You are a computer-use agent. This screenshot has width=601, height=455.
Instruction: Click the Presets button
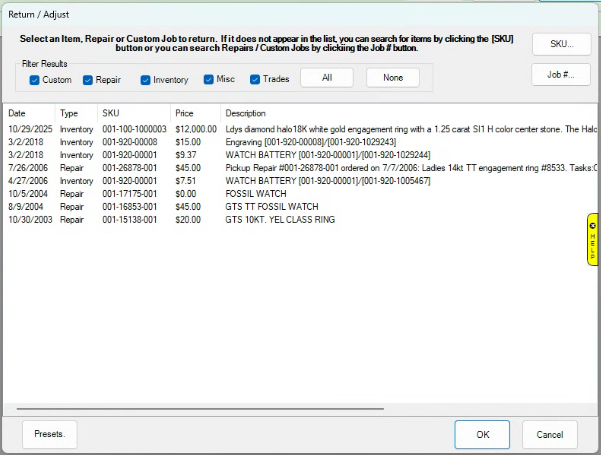point(49,434)
